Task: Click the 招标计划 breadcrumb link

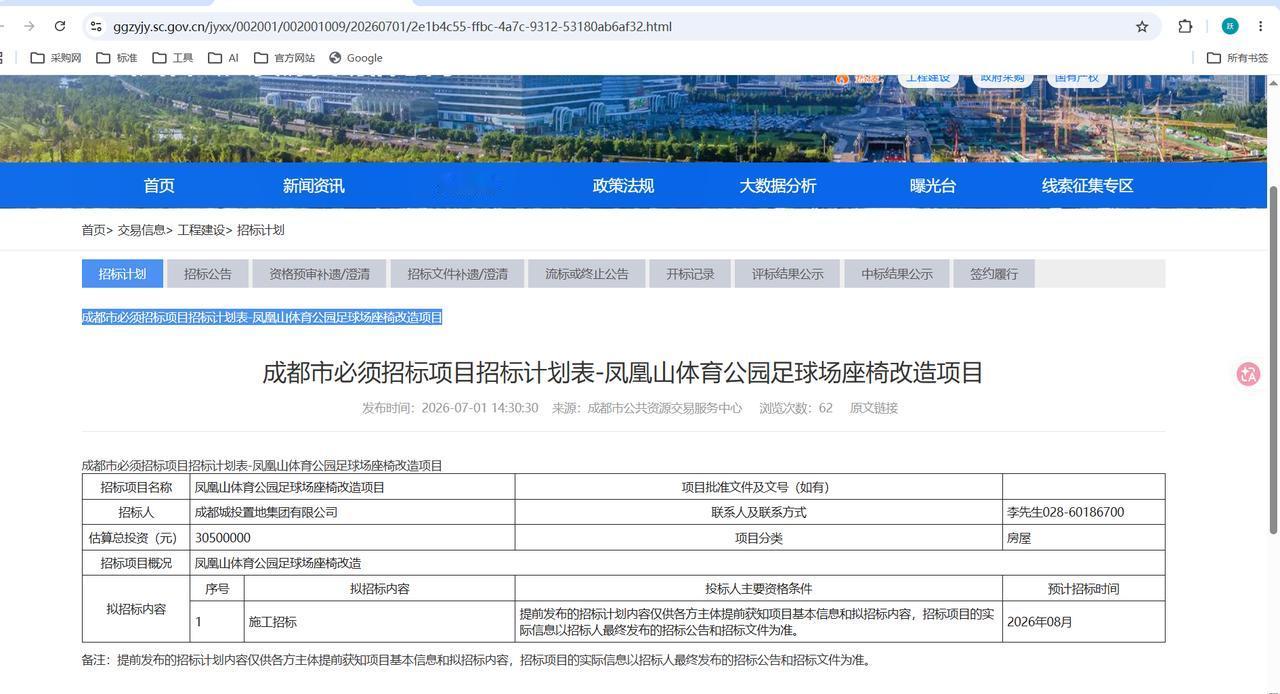Action: pos(261,230)
